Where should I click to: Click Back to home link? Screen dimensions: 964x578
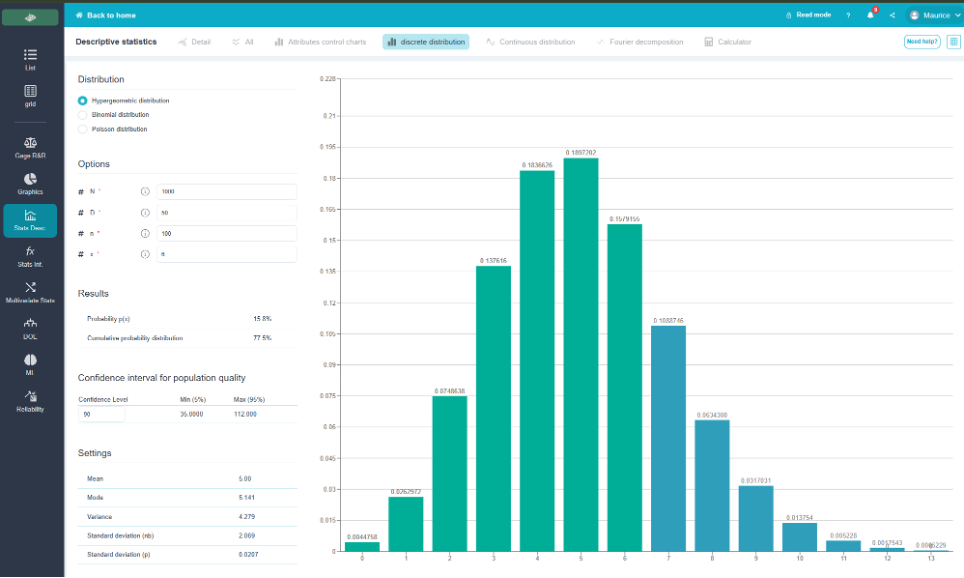point(105,15)
